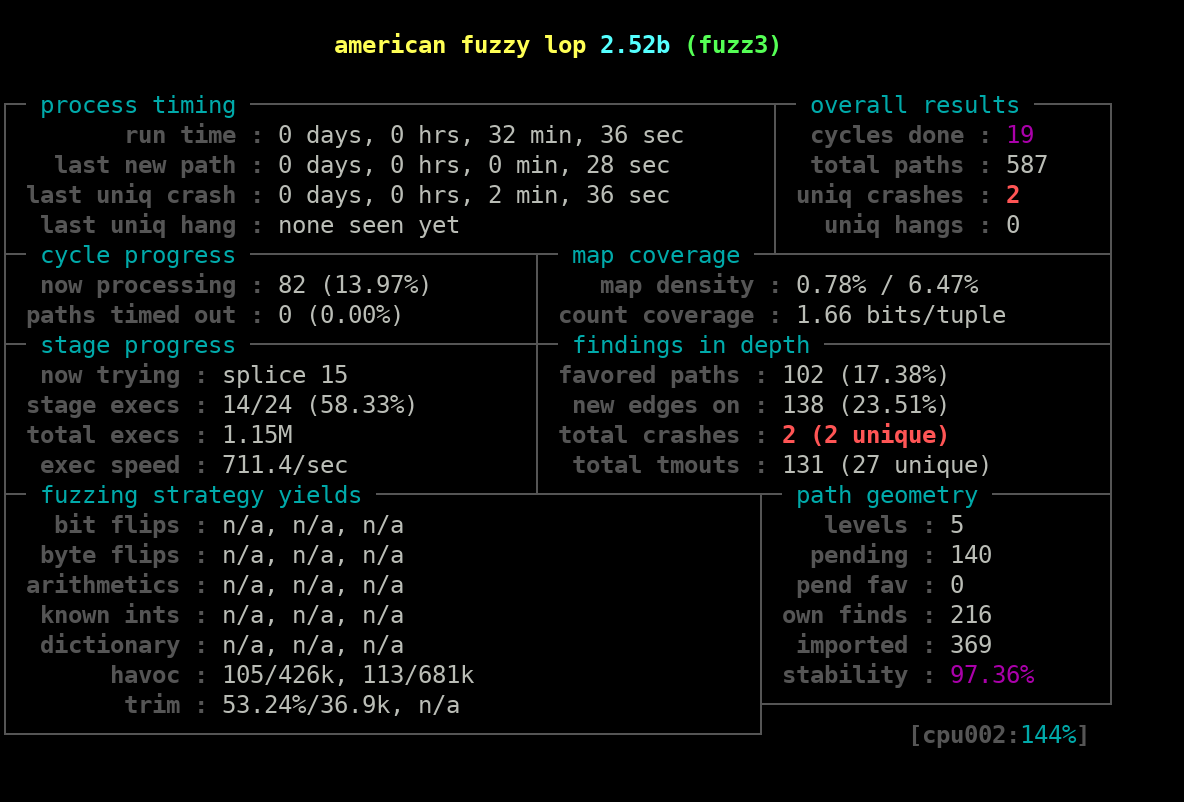Click 'none seen yet' for last uniq hang
Image resolution: width=1184 pixels, height=802 pixels.
tap(368, 225)
